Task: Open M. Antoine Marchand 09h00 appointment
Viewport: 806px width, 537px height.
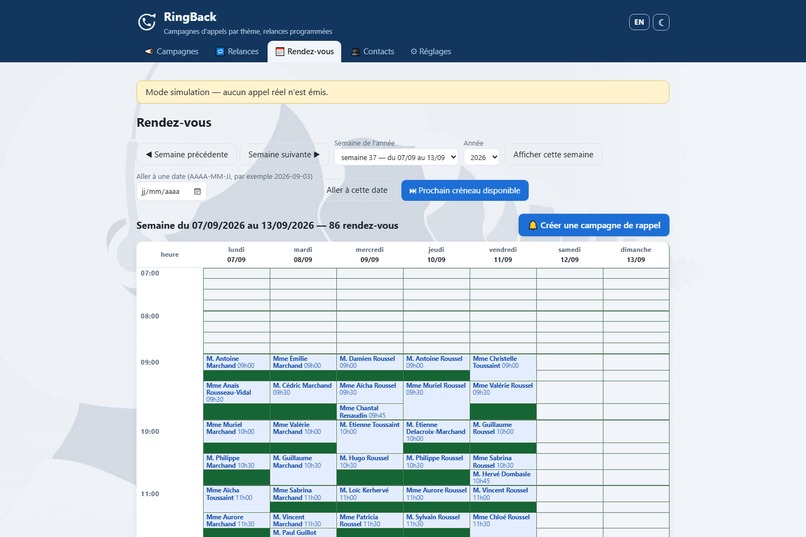Action: coord(236,362)
